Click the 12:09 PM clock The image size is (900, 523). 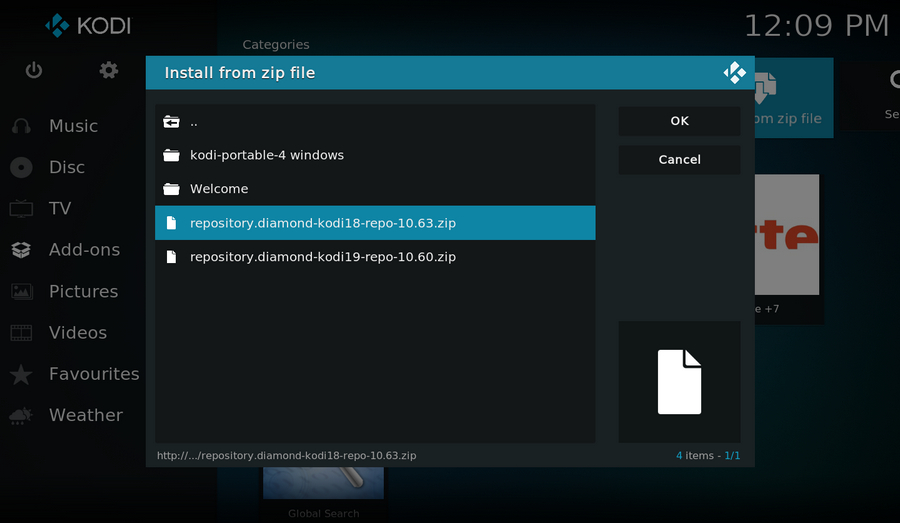pos(816,26)
